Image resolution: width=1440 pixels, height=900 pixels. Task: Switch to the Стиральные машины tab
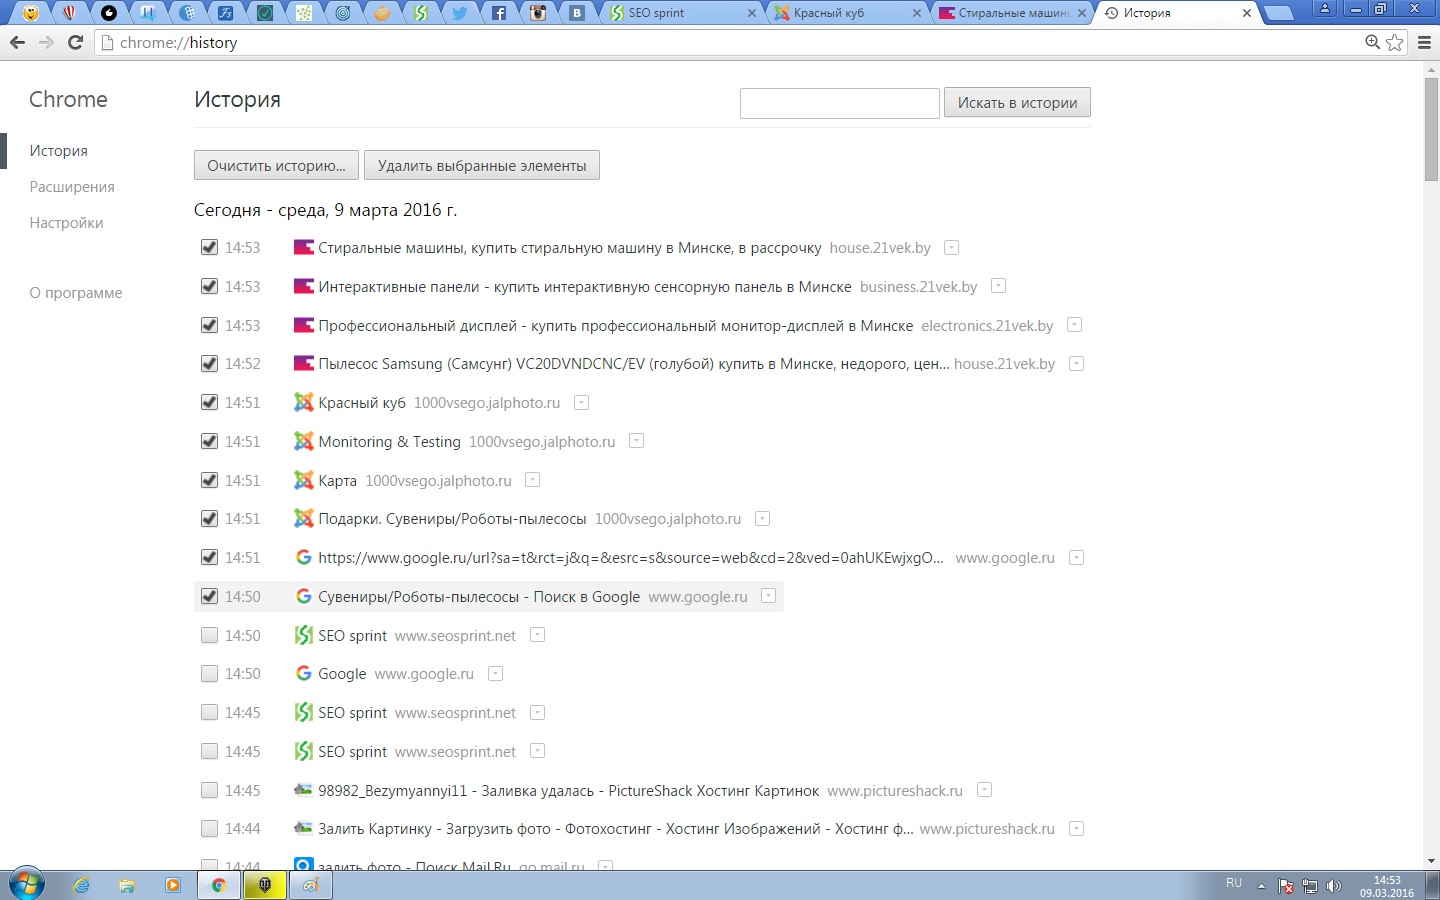[1011, 13]
